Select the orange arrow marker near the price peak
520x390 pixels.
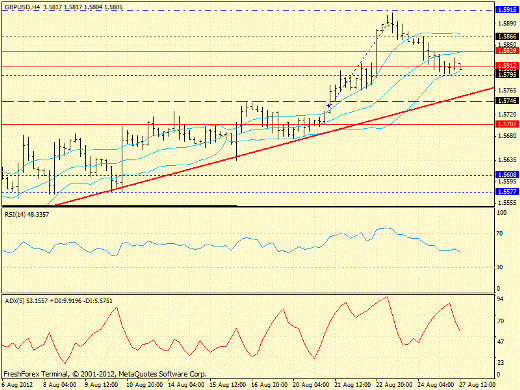[388, 25]
